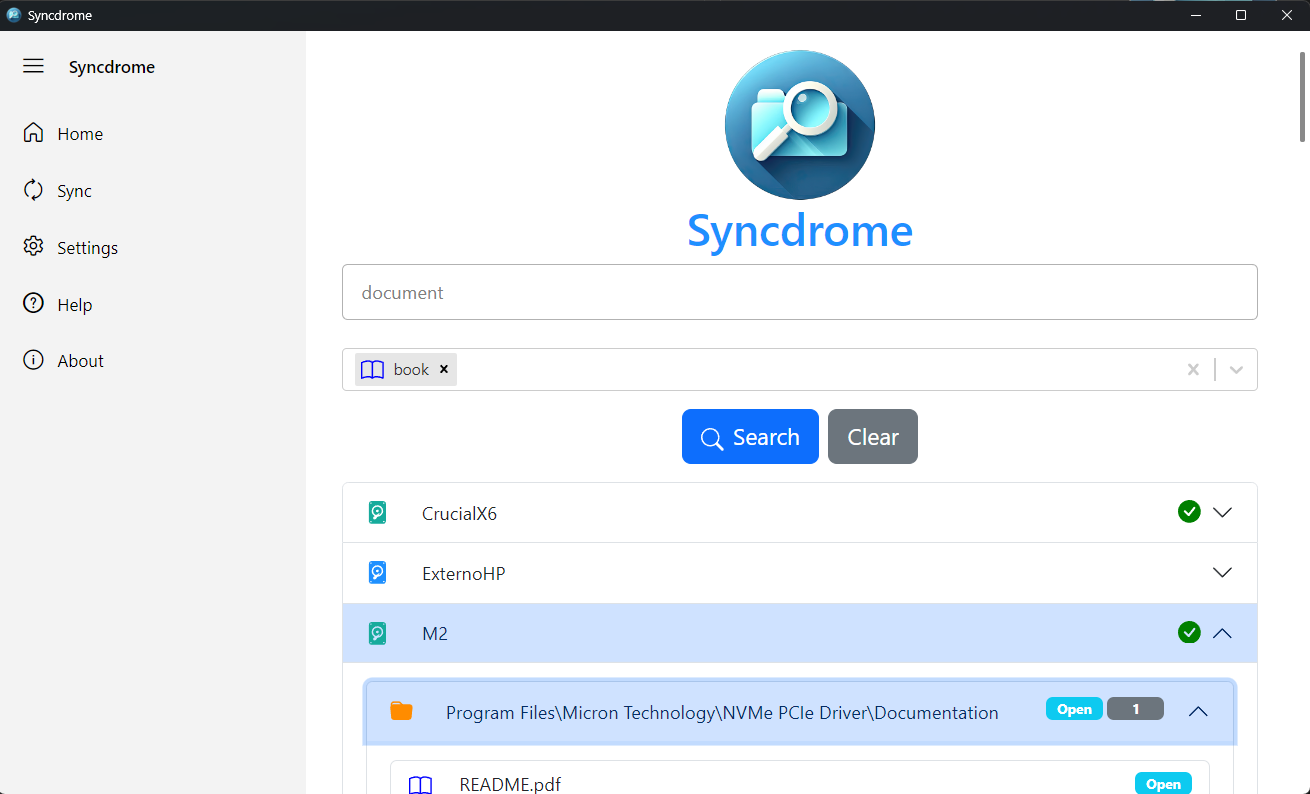
Task: Click the green check badge on CrucialX6
Action: [x=1189, y=511]
